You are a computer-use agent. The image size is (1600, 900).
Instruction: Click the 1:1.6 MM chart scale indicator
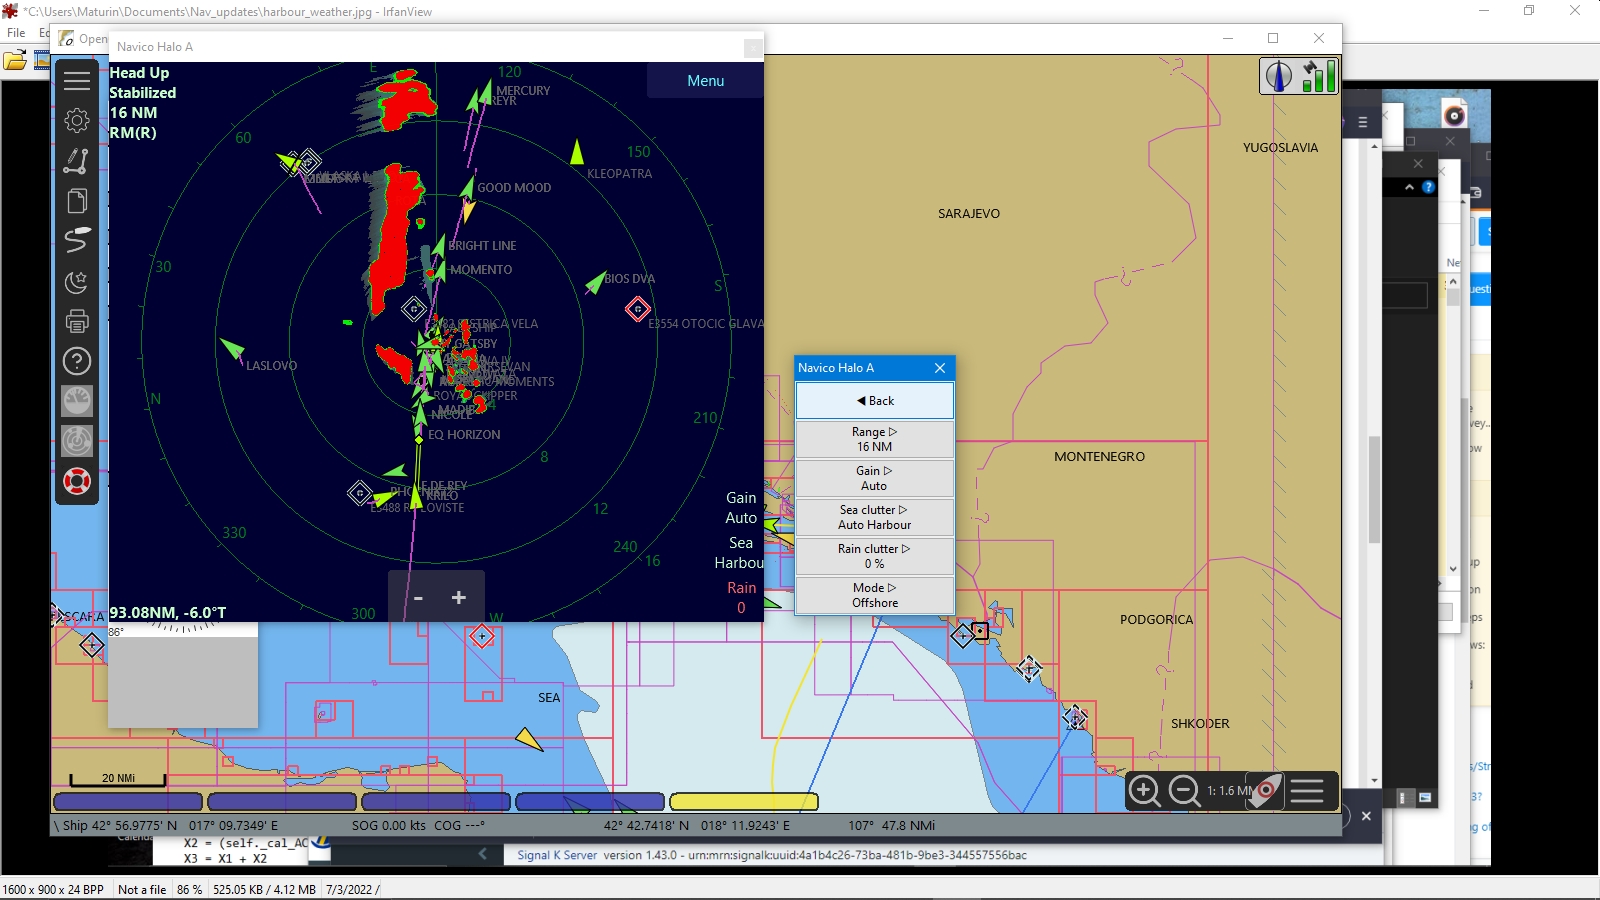(x=1226, y=790)
